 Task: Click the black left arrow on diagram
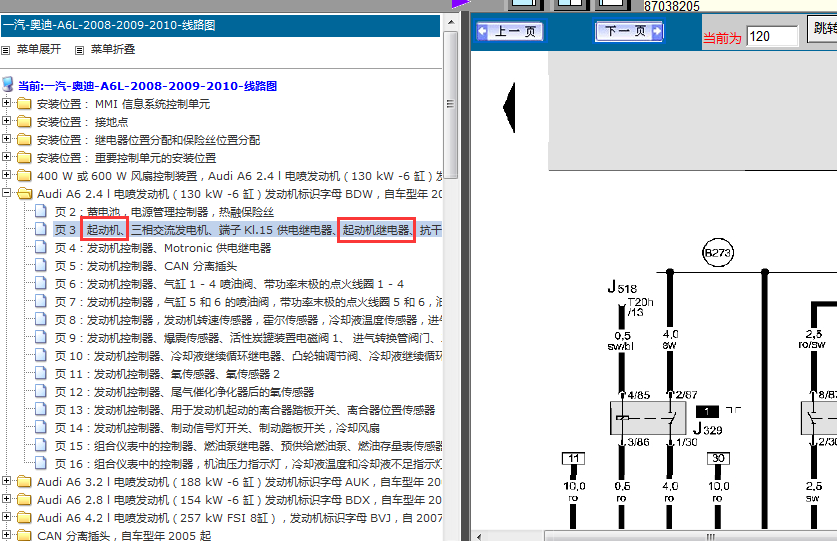pos(509,107)
